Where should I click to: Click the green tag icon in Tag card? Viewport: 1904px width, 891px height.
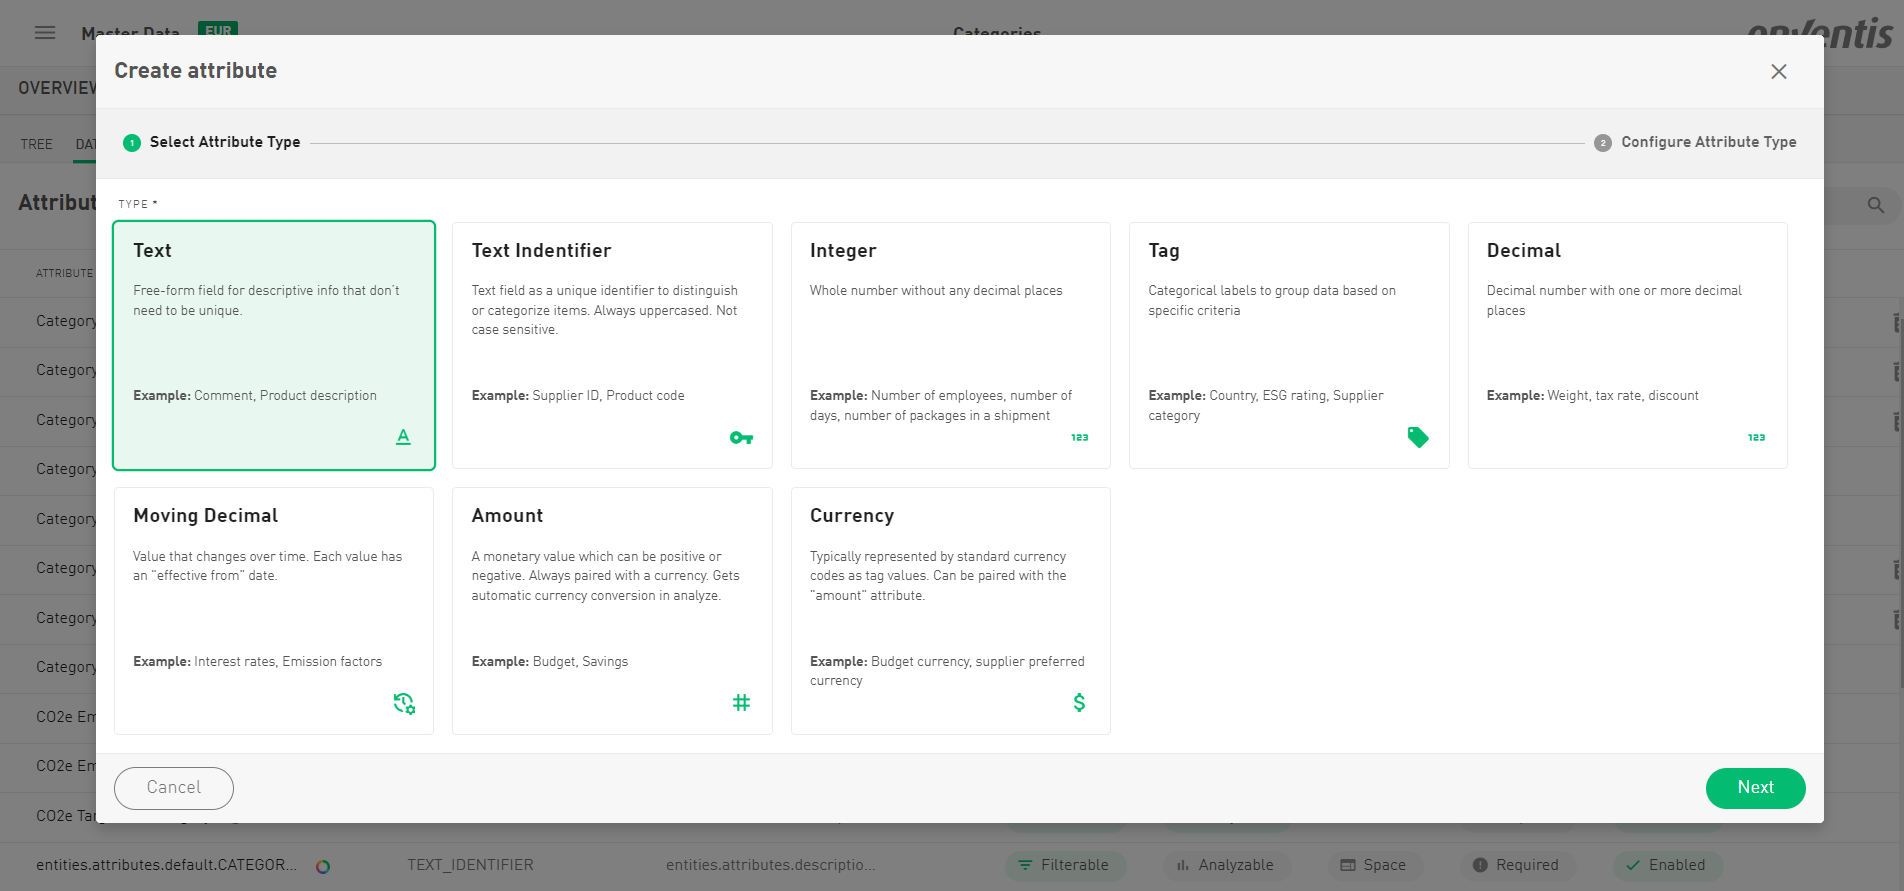pos(1418,437)
